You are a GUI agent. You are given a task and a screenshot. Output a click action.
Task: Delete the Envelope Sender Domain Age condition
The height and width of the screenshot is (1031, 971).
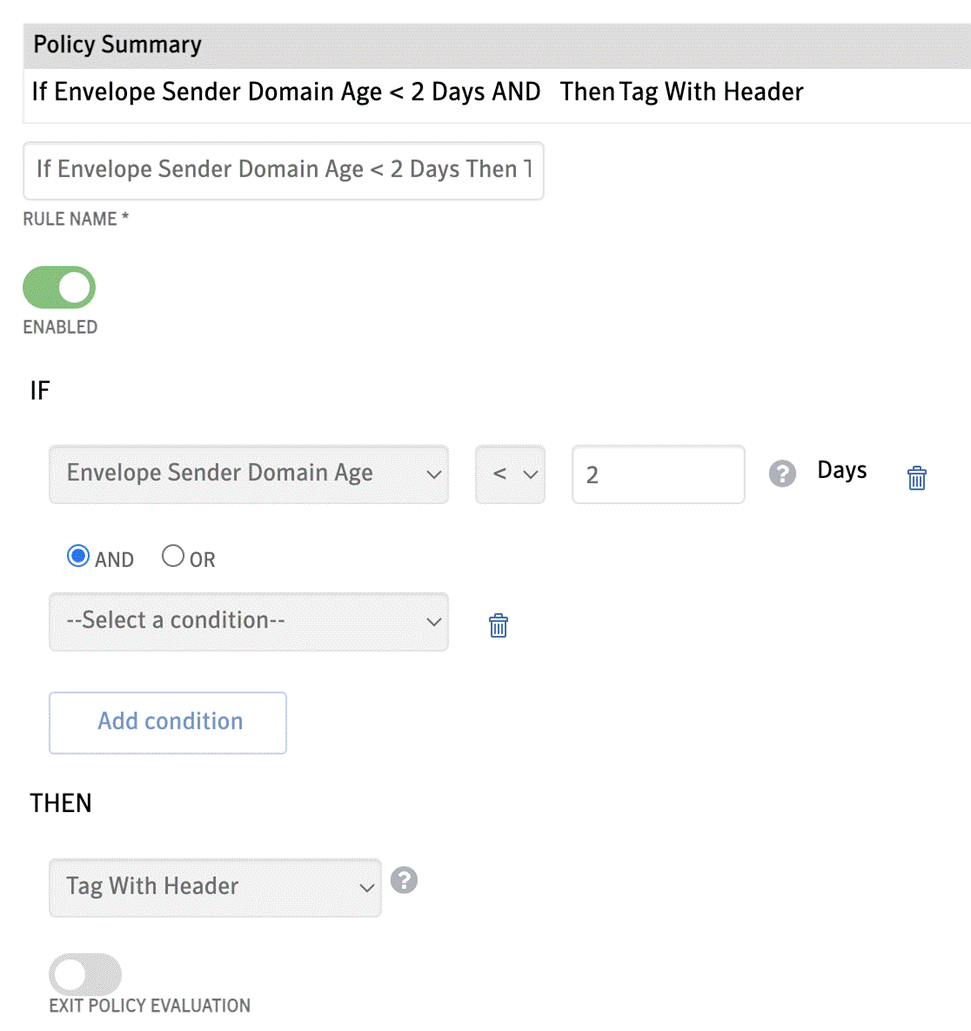(x=916, y=477)
